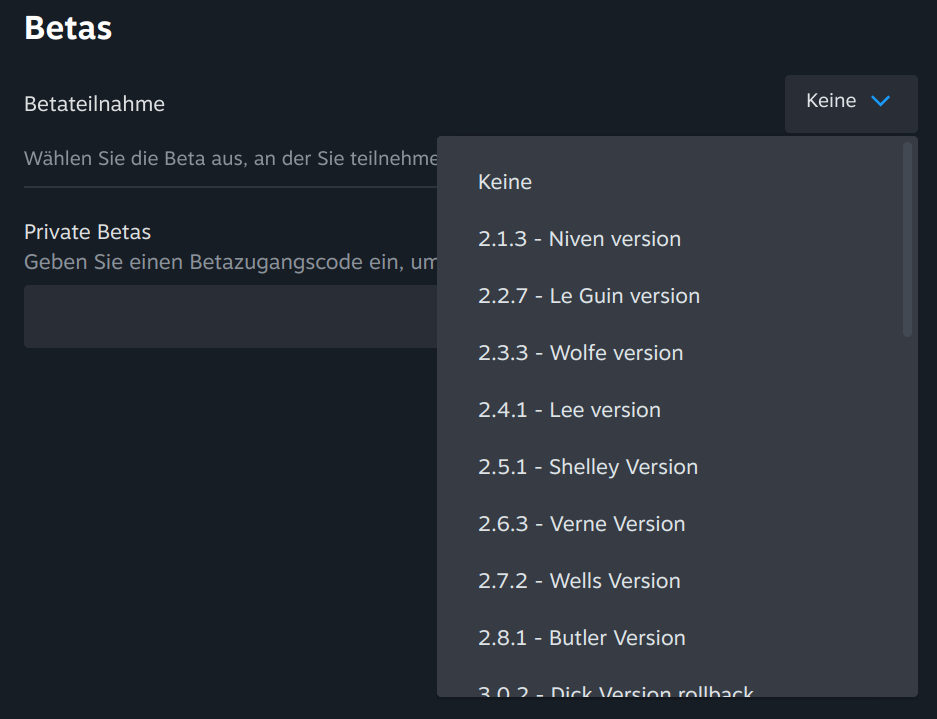This screenshot has width=937, height=719.
Task: Select 2.2.7 - Le Guin version
Action: pos(589,296)
